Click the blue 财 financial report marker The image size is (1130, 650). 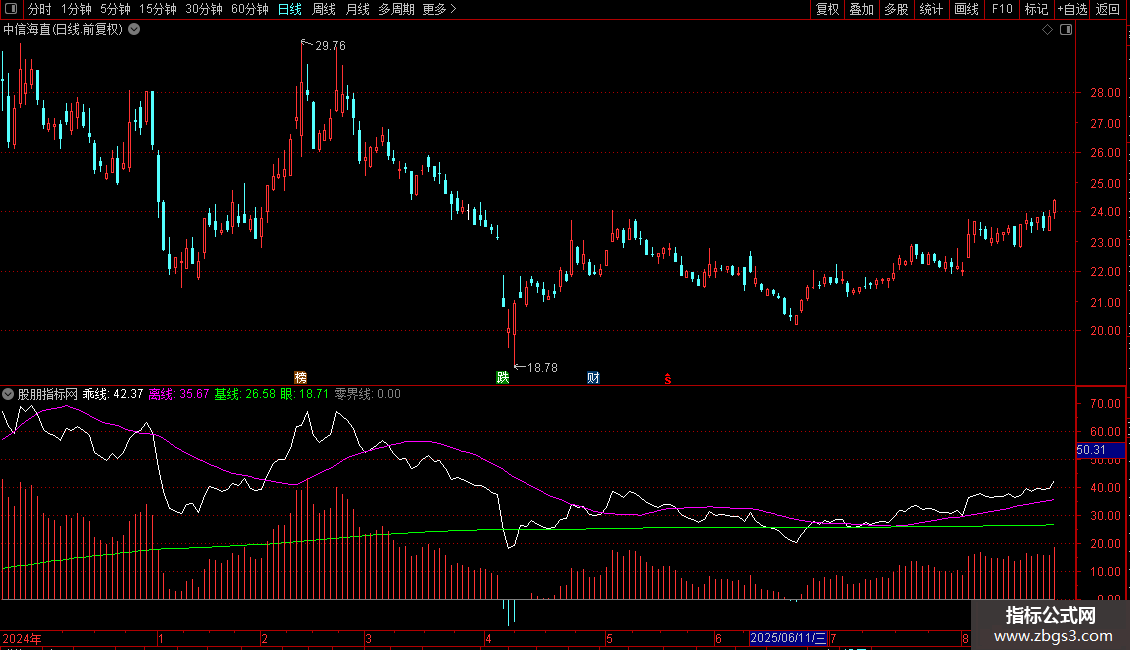pyautogui.click(x=593, y=378)
